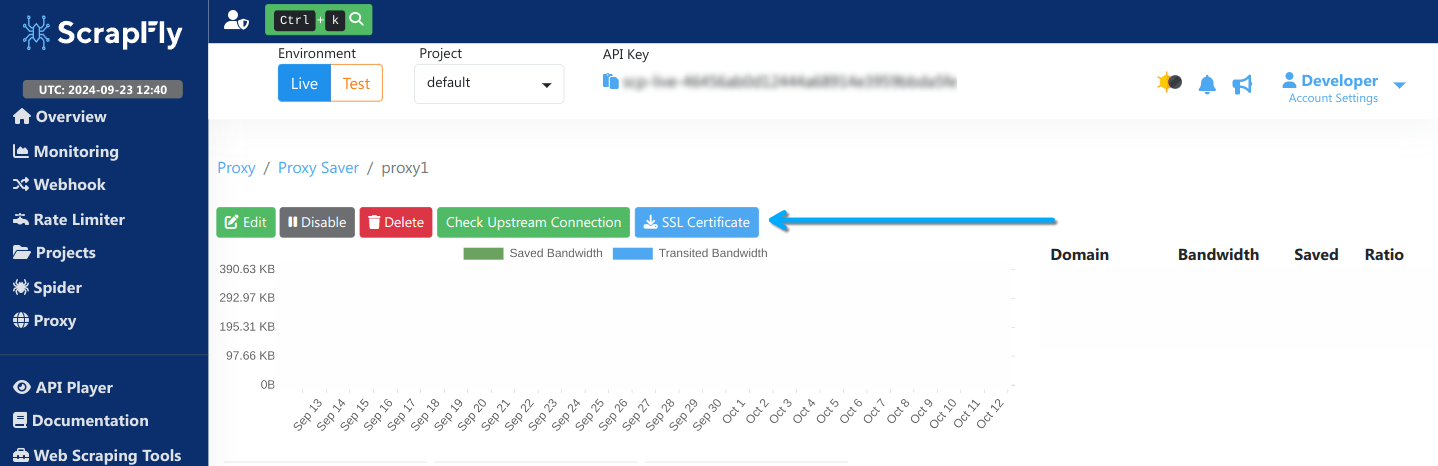This screenshot has width=1438, height=466.
Task: Open notifications bell icon
Action: coord(1207,85)
